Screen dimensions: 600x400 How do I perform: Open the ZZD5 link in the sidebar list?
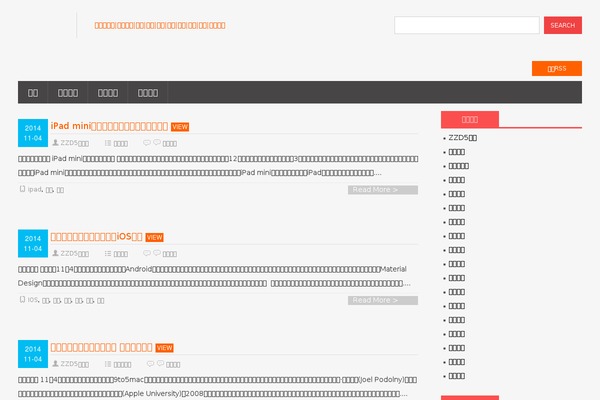[463, 138]
